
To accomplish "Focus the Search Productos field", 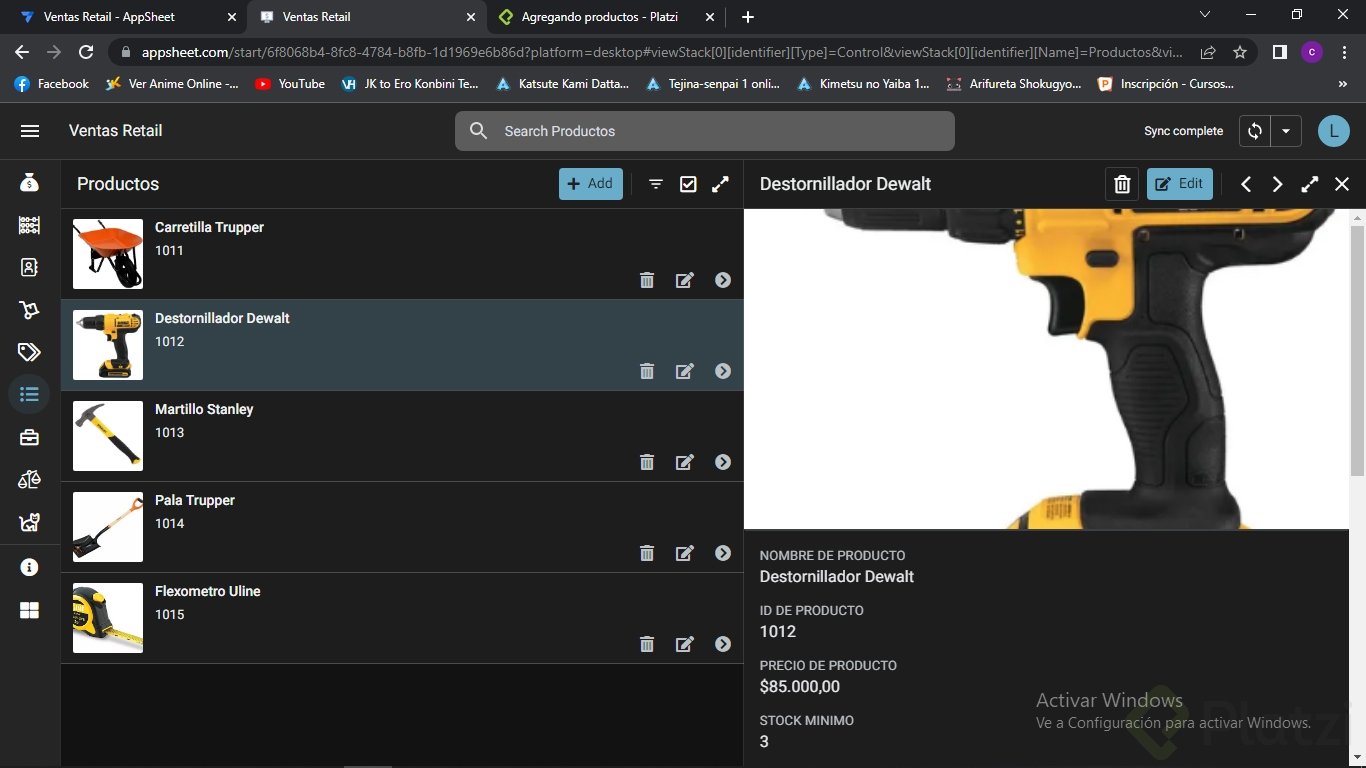I will click(x=705, y=131).
